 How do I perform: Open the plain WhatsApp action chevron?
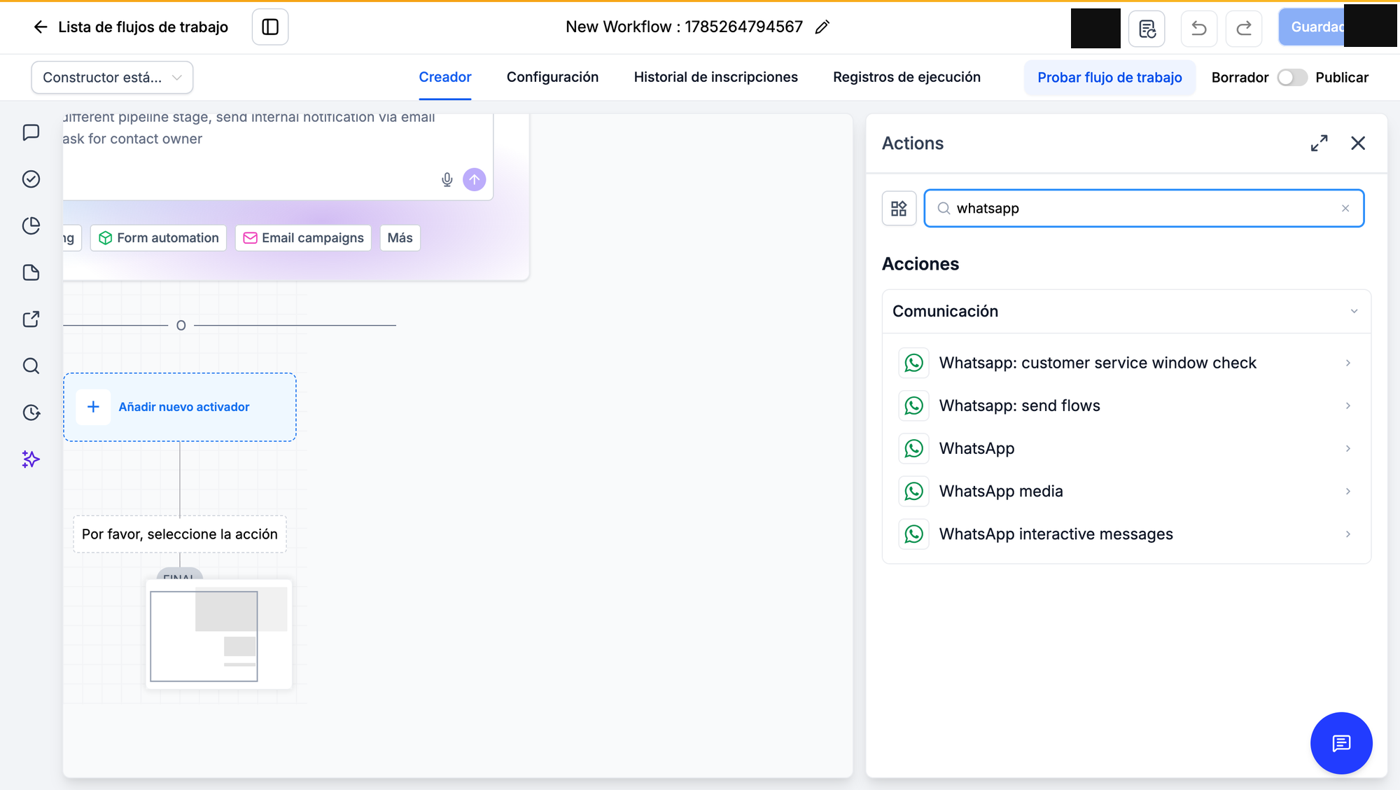1348,449
